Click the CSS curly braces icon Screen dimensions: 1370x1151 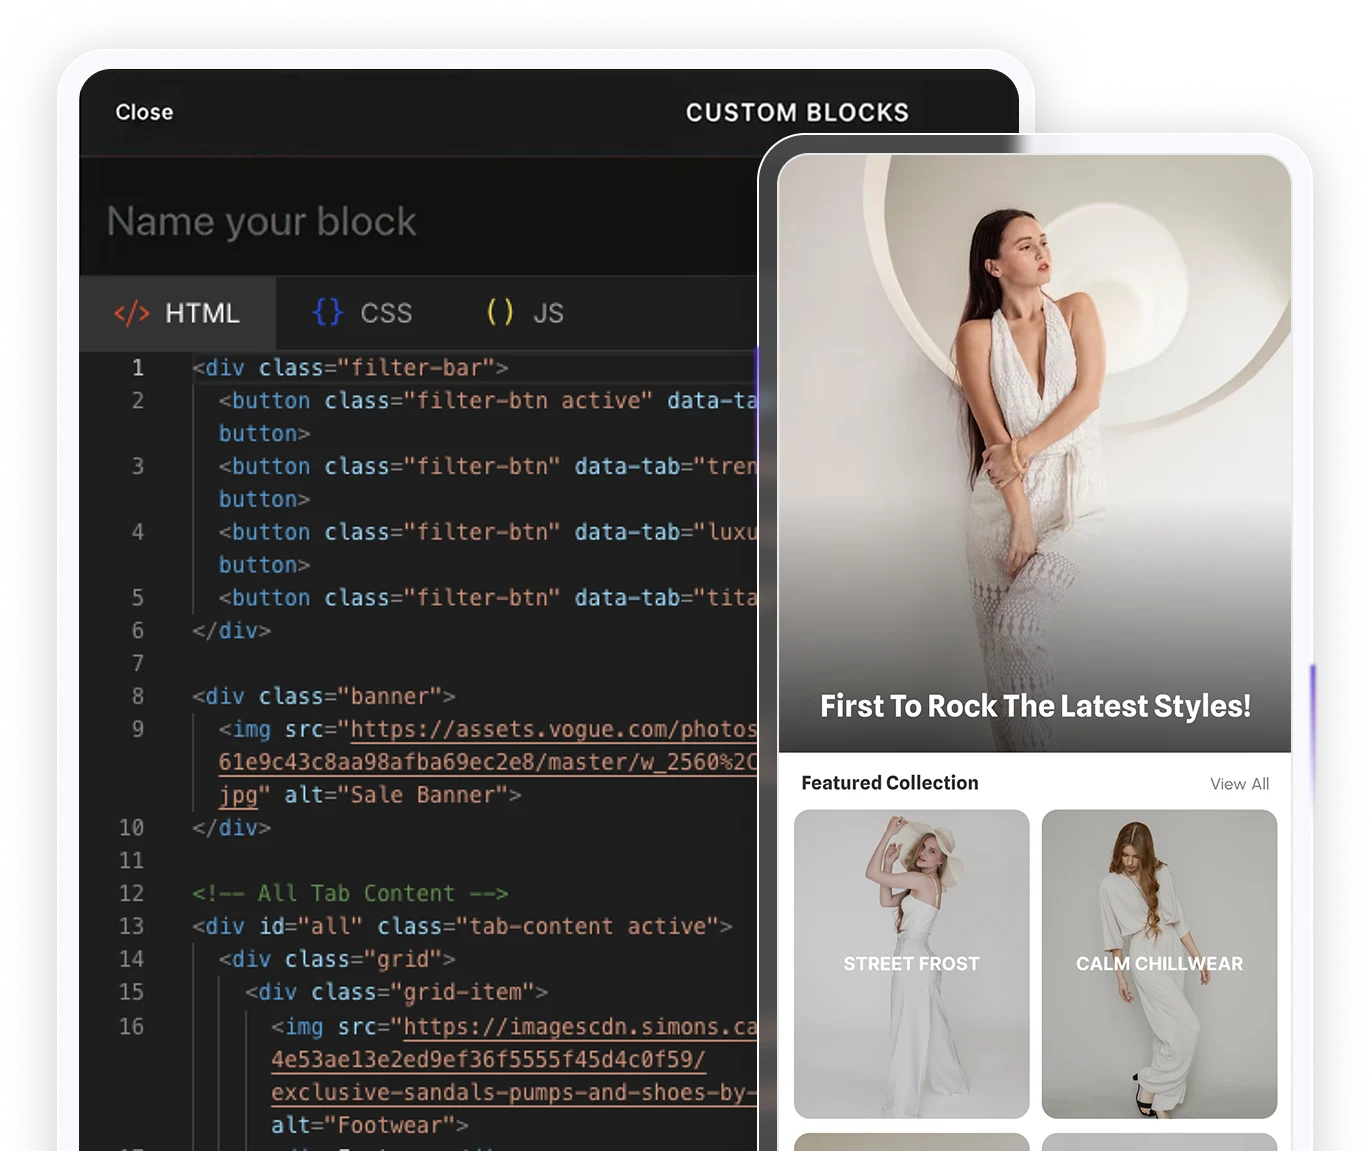pos(327,312)
